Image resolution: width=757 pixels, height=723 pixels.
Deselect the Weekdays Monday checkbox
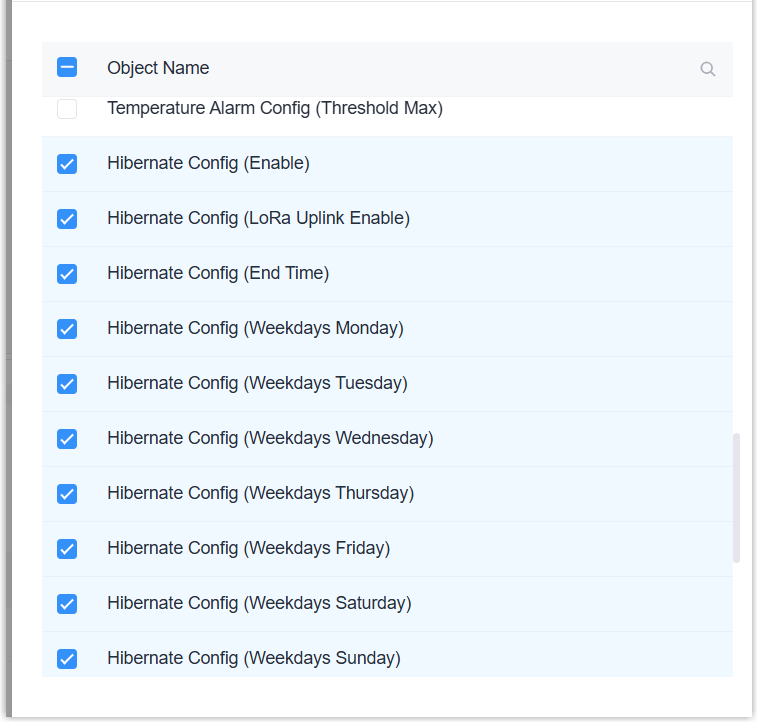pos(67,329)
